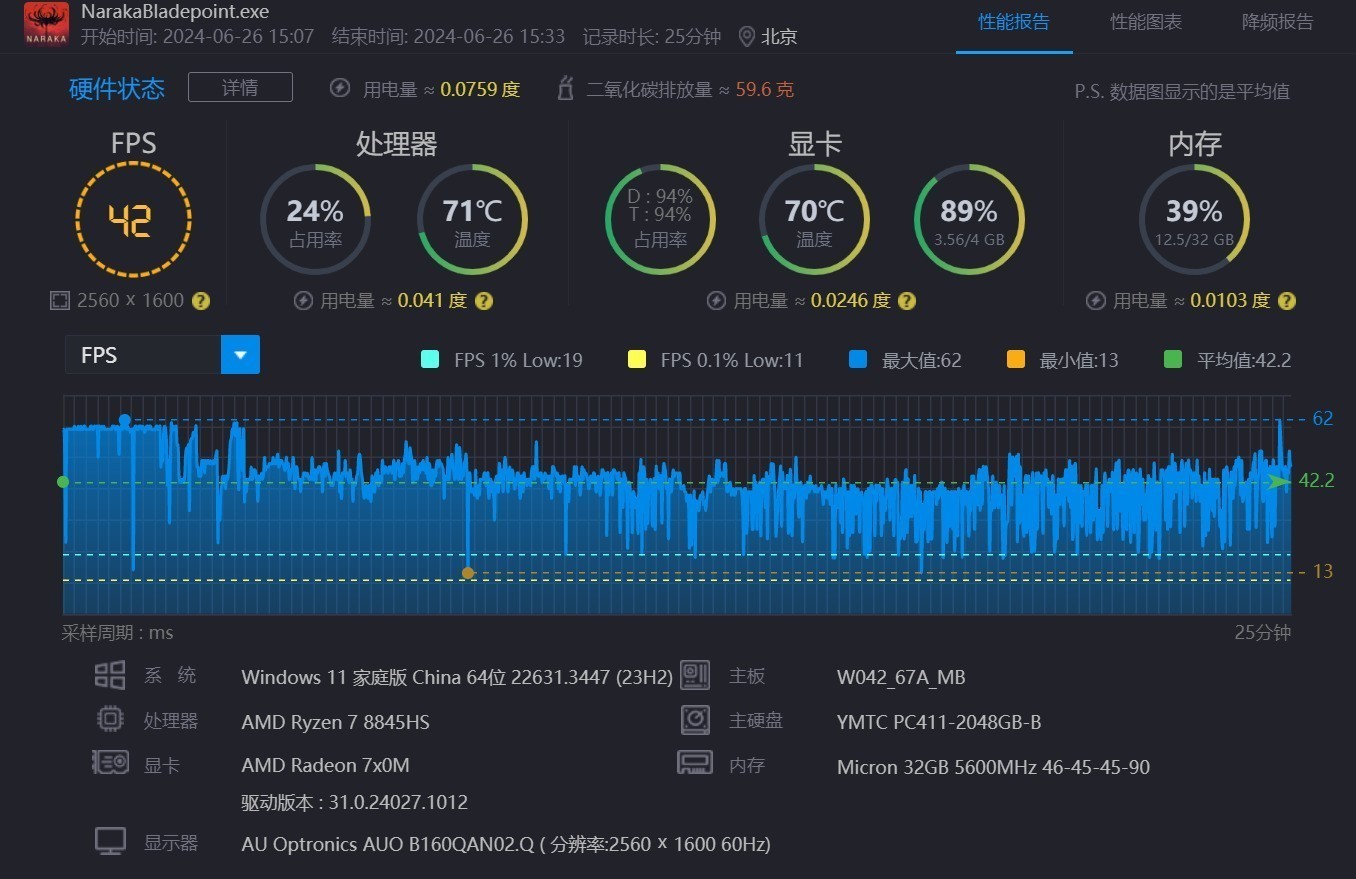Click the lightning icon under the memory gauge

(x=1096, y=300)
